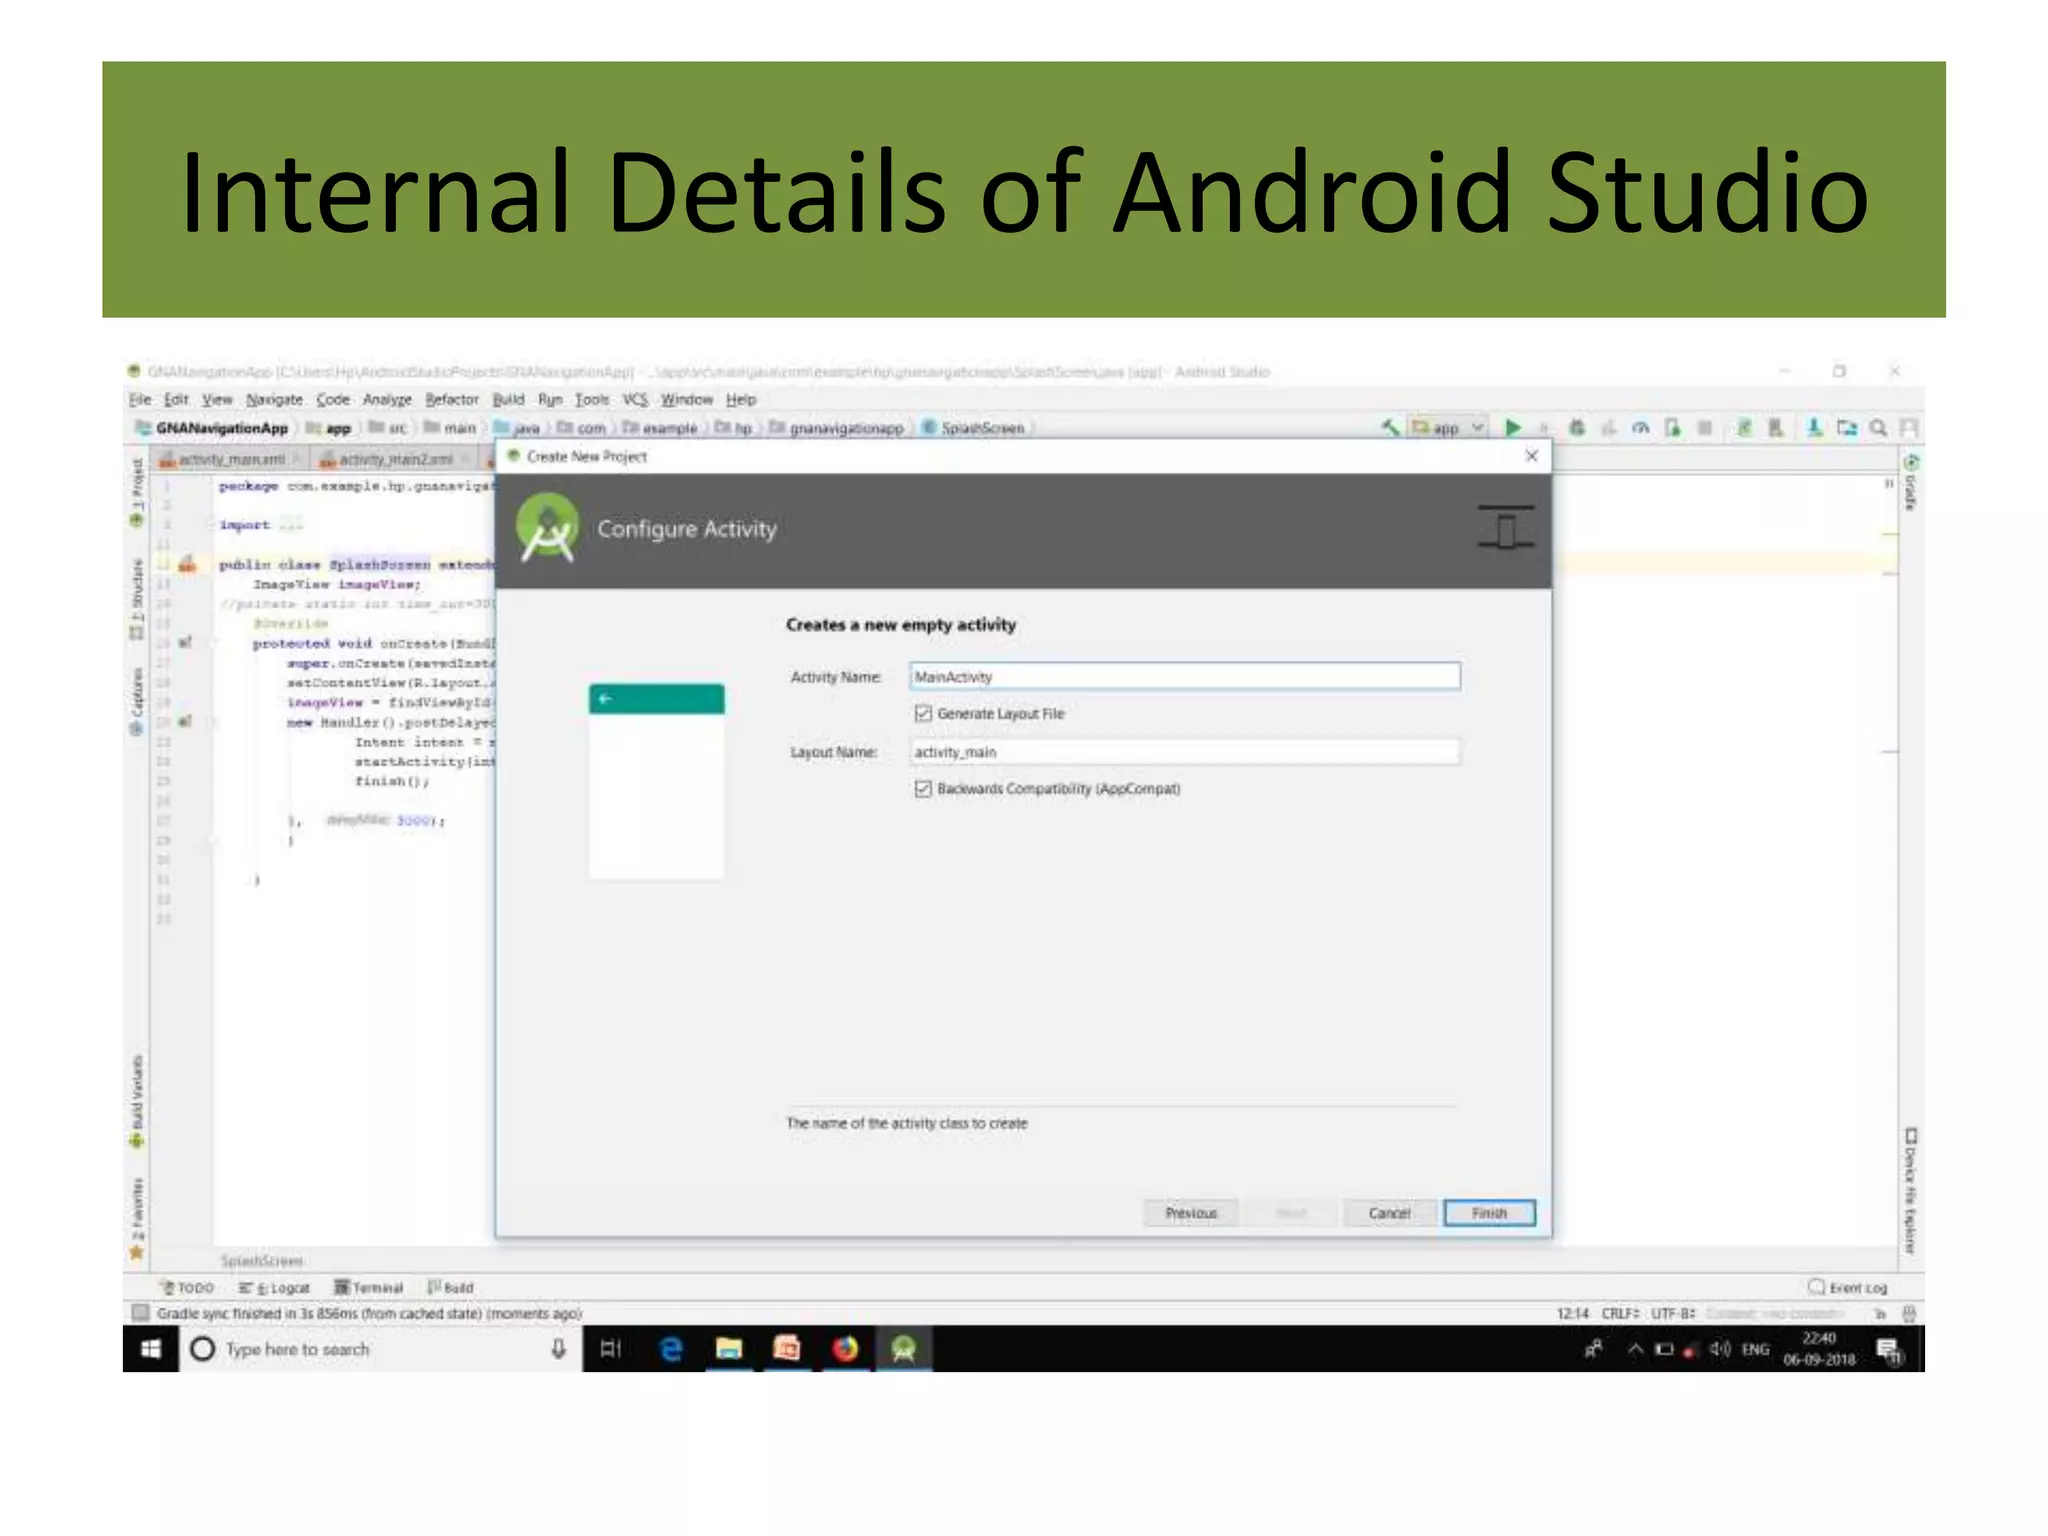The image size is (2048, 1536).
Task: Run the app with green play icon
Action: tap(1513, 427)
